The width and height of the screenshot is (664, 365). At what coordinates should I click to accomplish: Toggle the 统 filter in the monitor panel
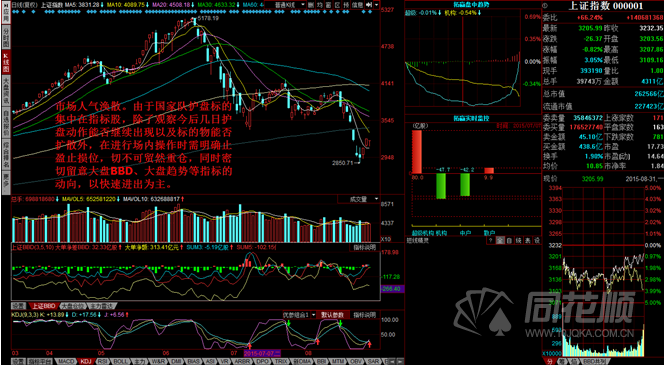(519, 240)
